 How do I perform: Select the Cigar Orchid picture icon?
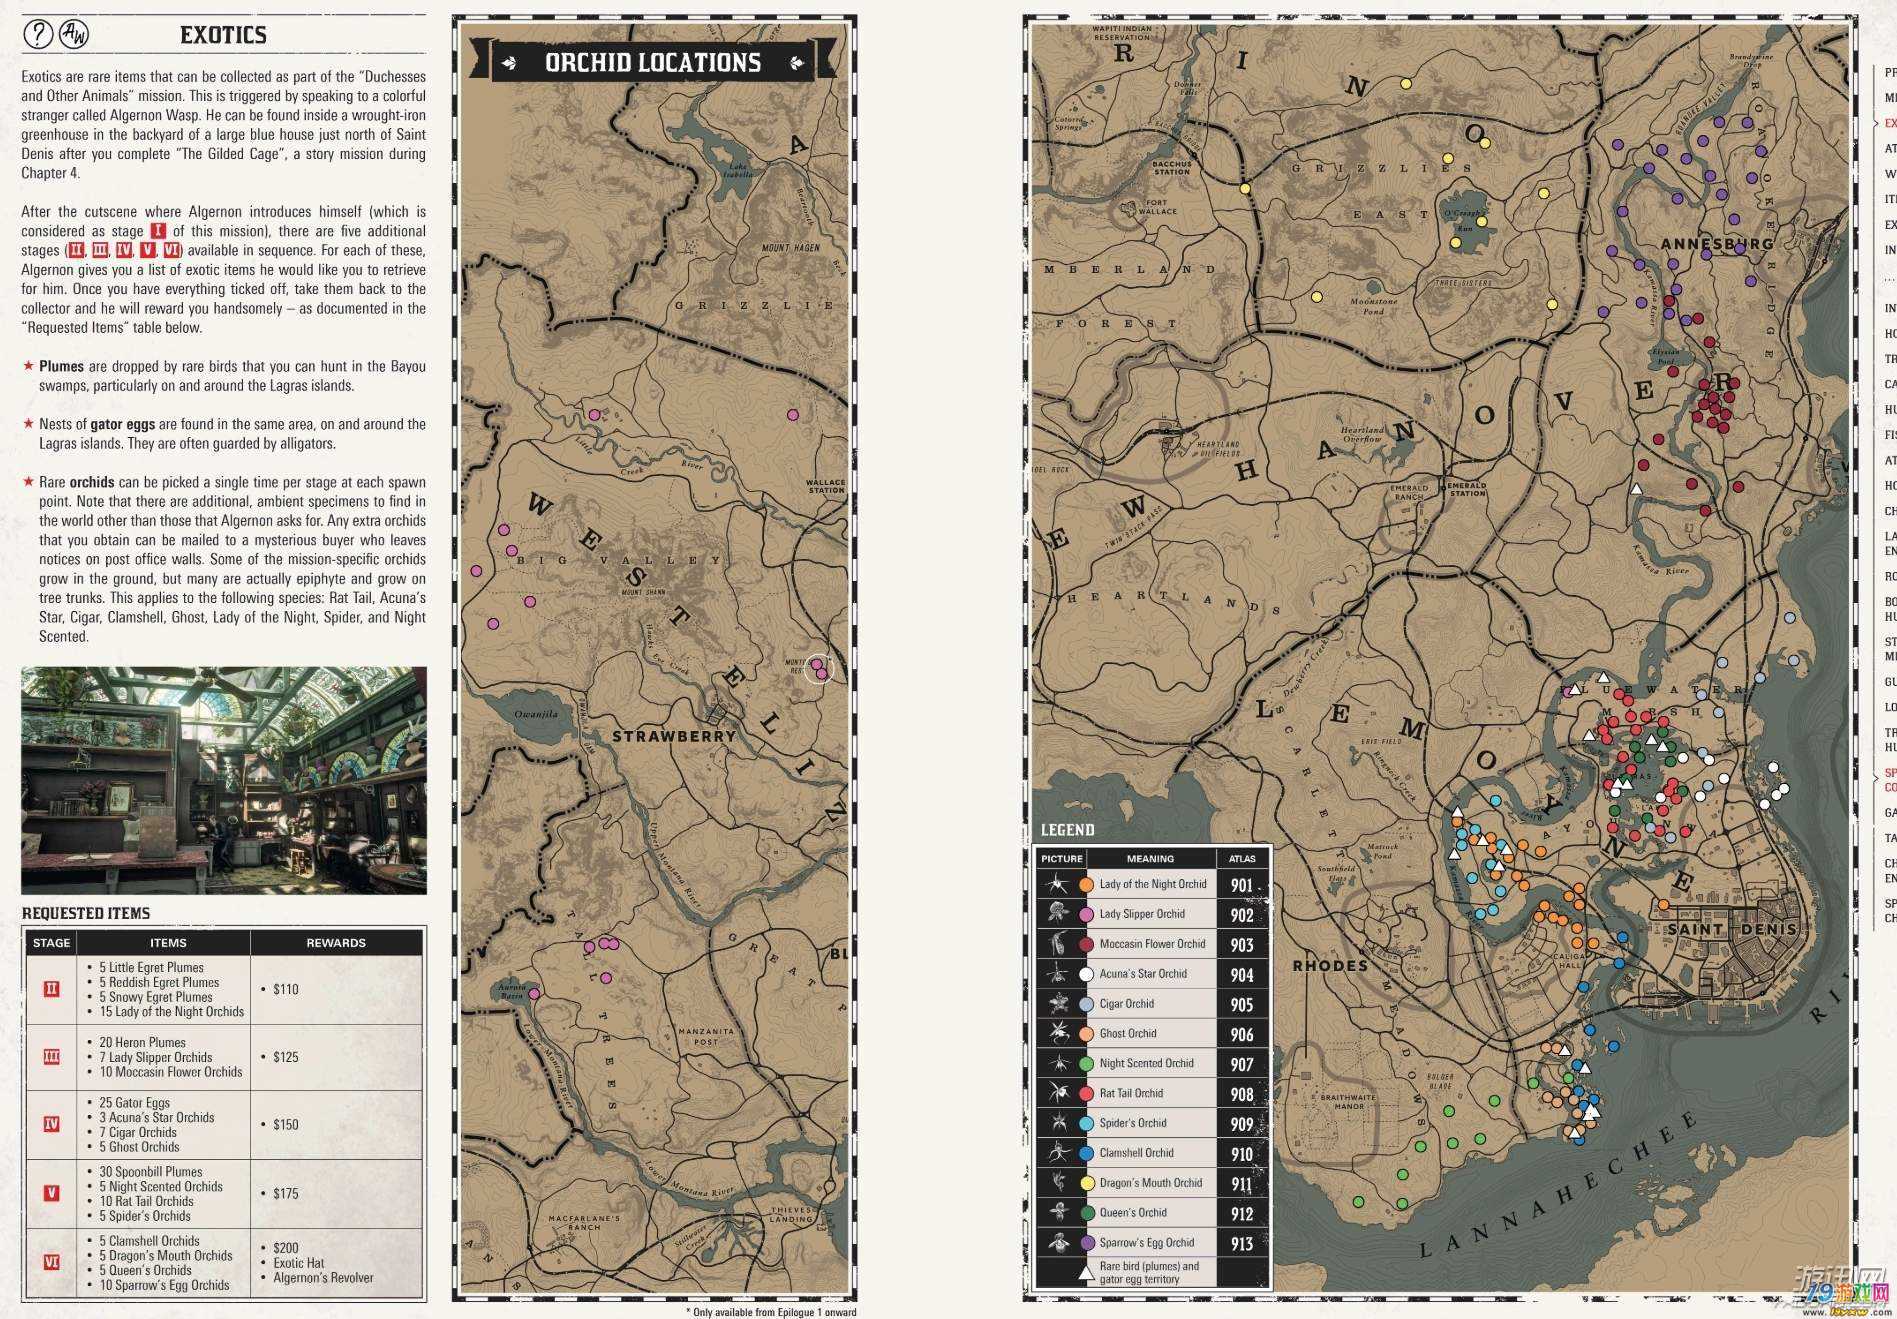[x=1056, y=1004]
